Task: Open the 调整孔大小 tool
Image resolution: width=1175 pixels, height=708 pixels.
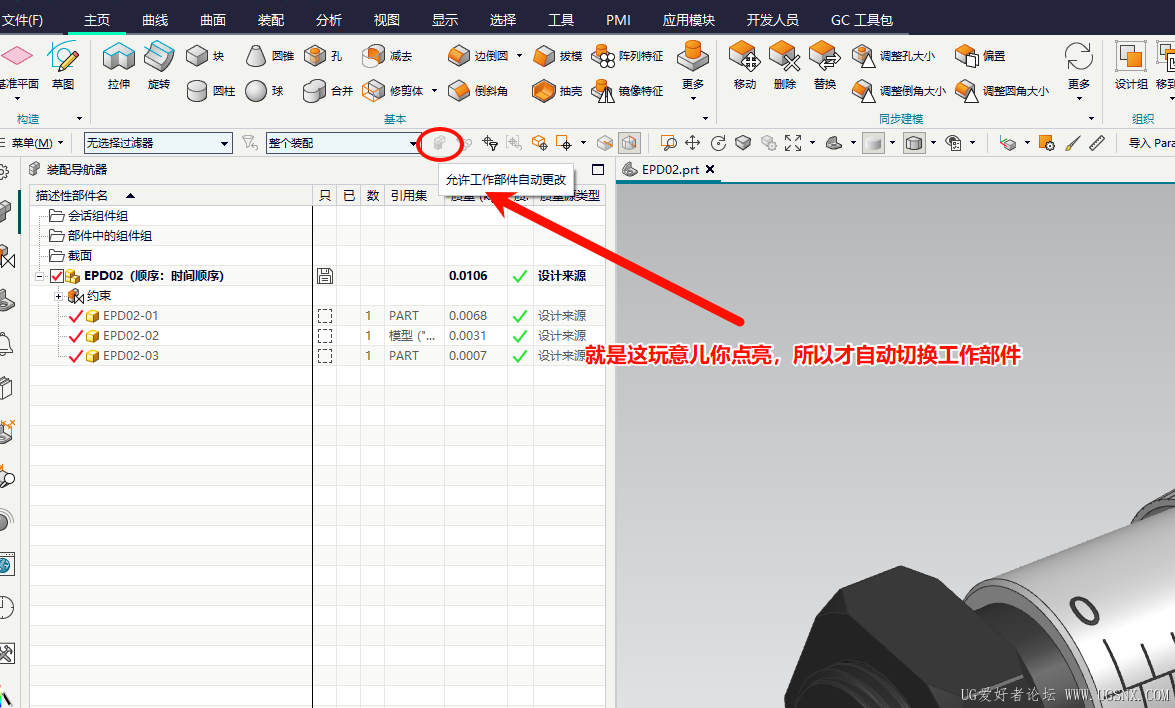Action: 893,55
